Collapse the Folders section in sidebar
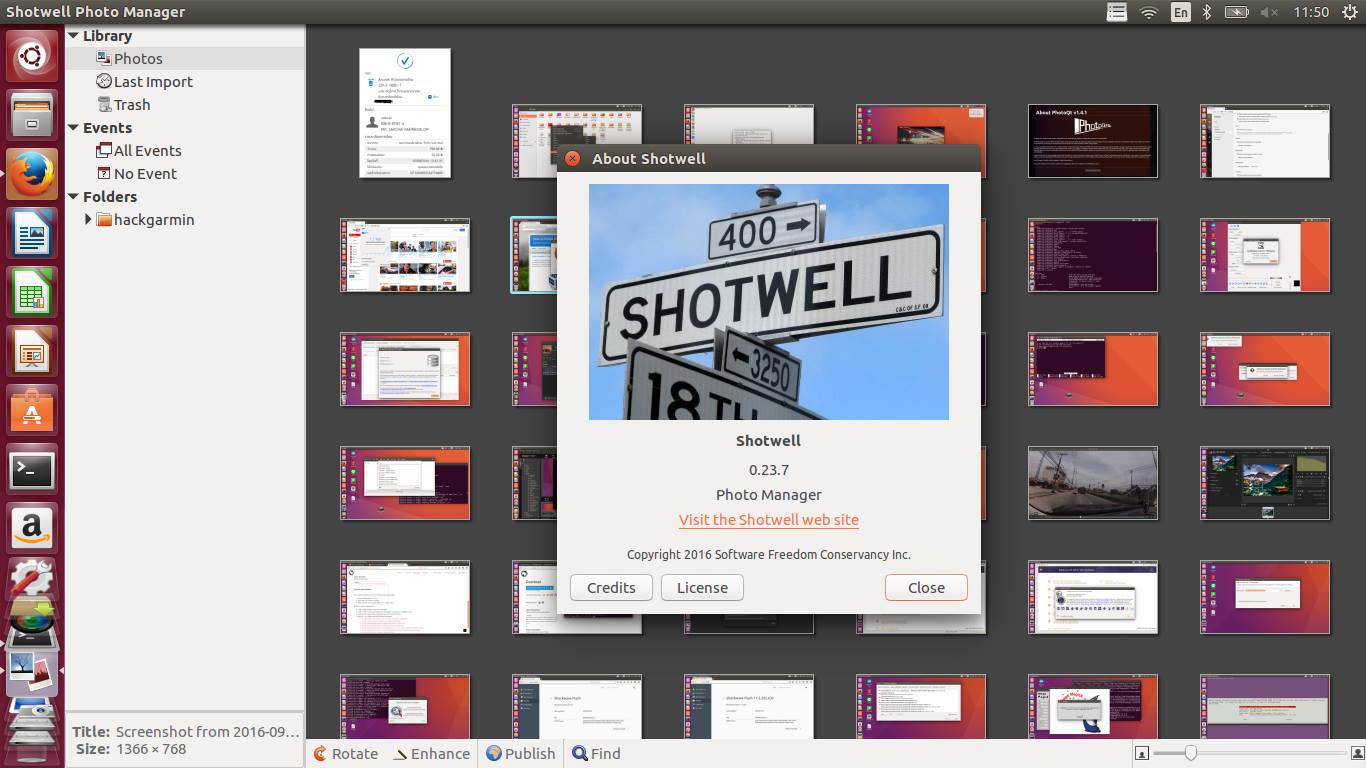This screenshot has width=1366, height=768. point(74,197)
